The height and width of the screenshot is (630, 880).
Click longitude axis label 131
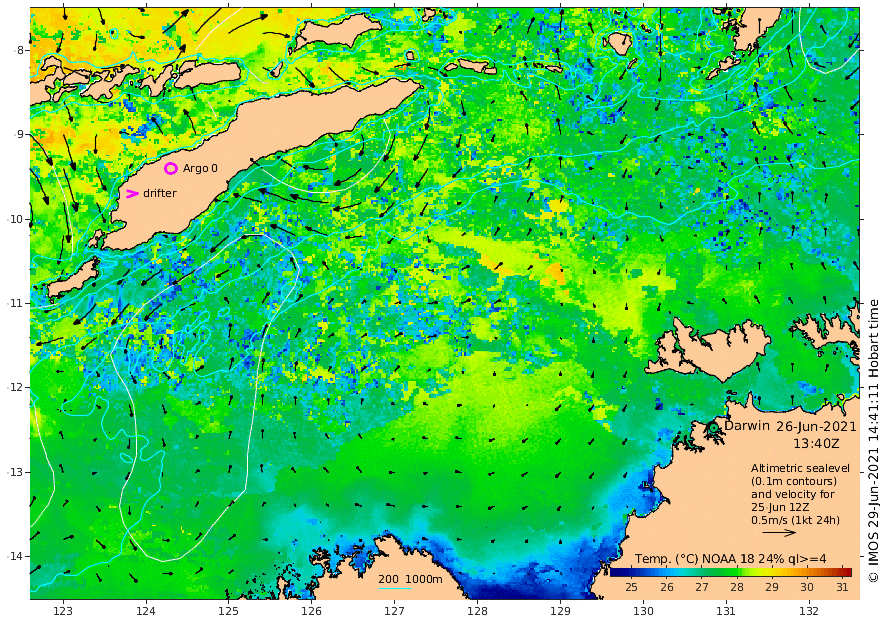[726, 611]
